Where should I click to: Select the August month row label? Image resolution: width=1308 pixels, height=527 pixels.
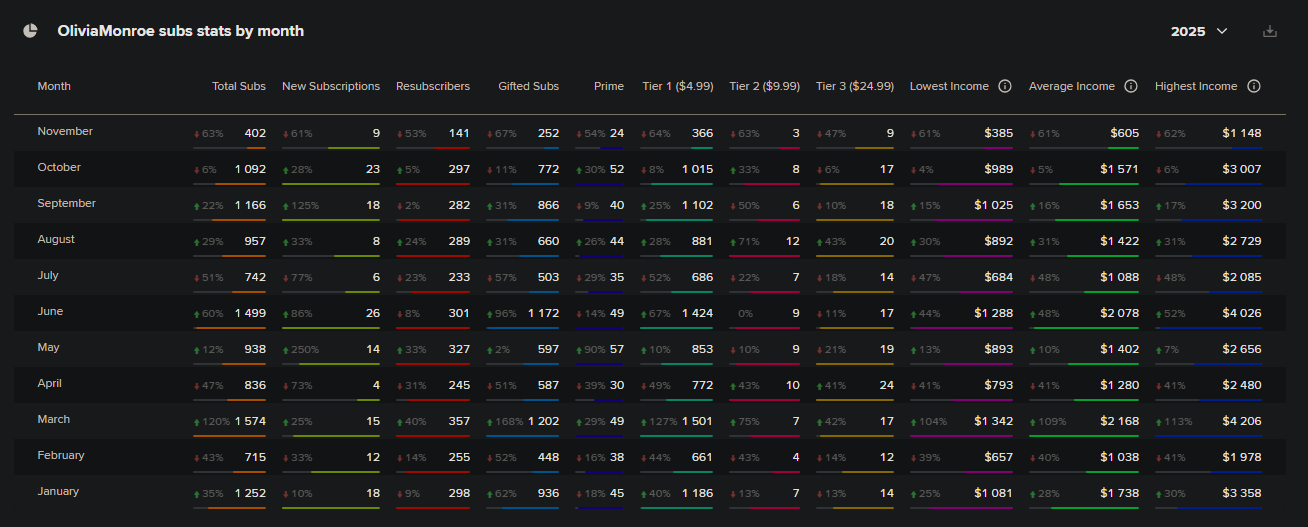click(x=56, y=239)
